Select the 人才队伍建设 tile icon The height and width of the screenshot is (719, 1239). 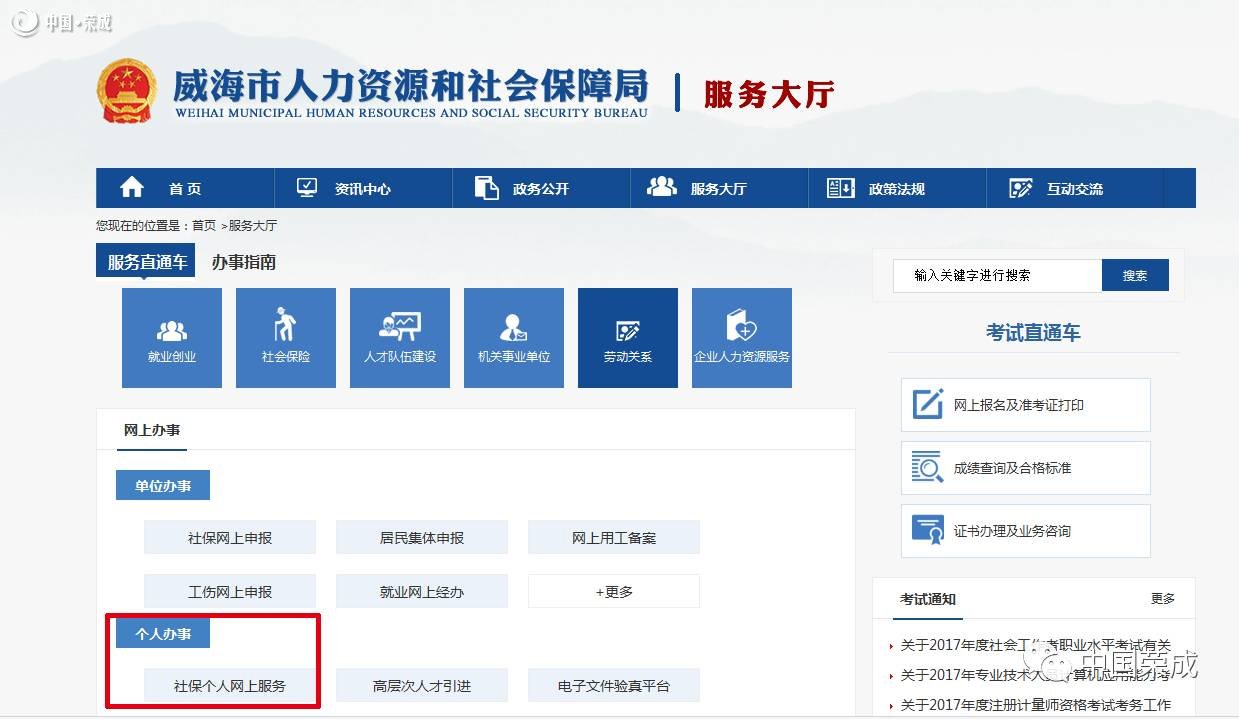(x=400, y=337)
